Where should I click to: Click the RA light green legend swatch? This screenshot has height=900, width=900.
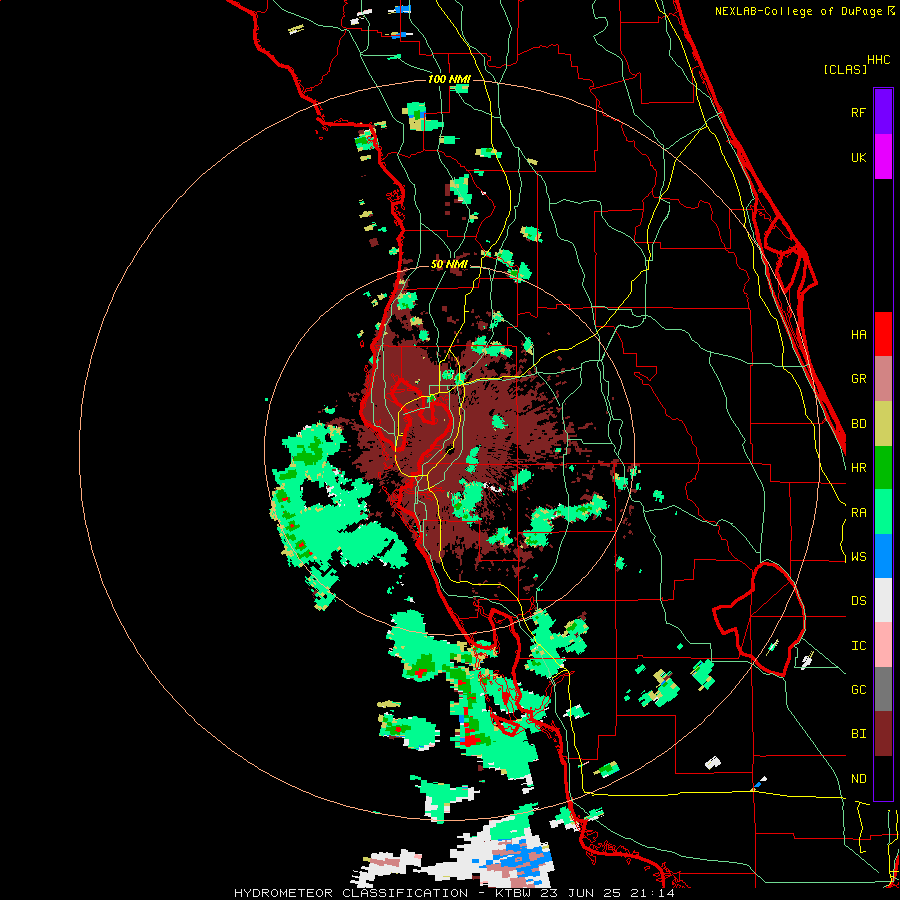tap(883, 512)
